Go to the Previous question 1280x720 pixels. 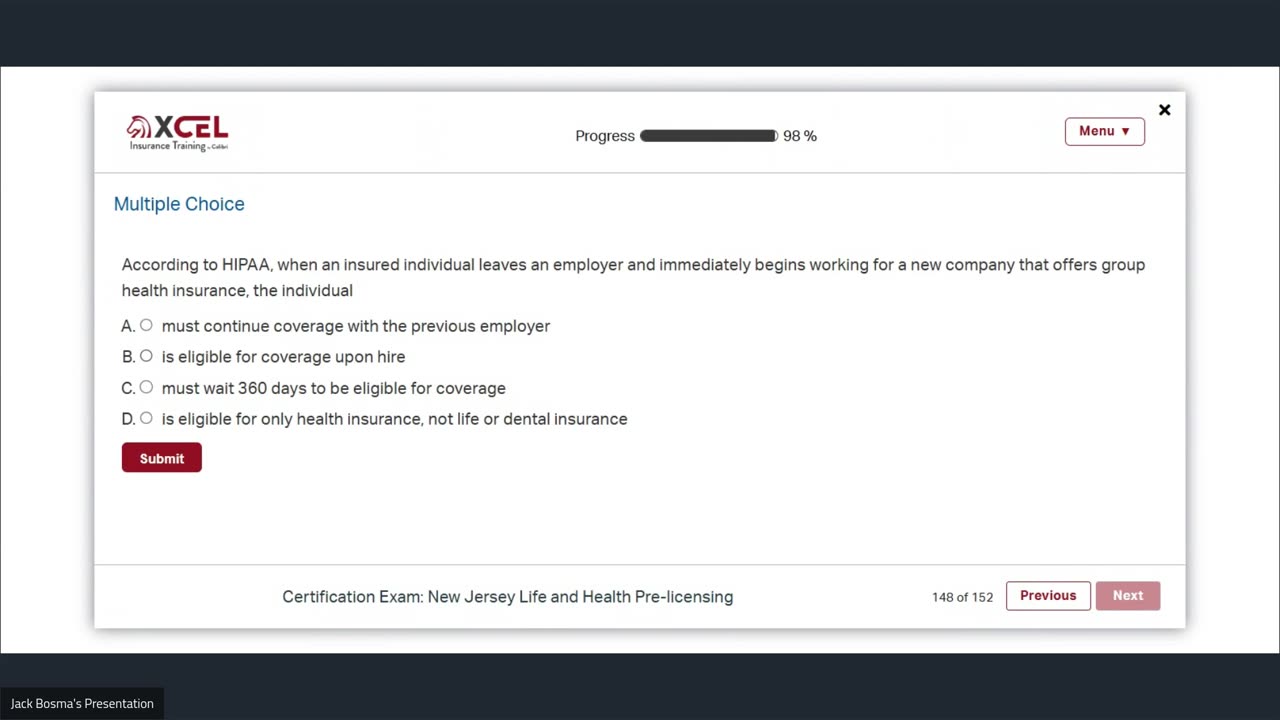click(1048, 595)
